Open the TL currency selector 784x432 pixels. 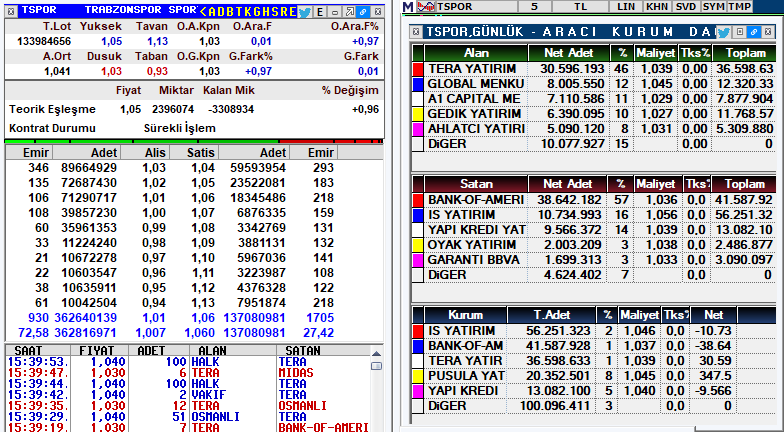pyautogui.click(x=580, y=6)
